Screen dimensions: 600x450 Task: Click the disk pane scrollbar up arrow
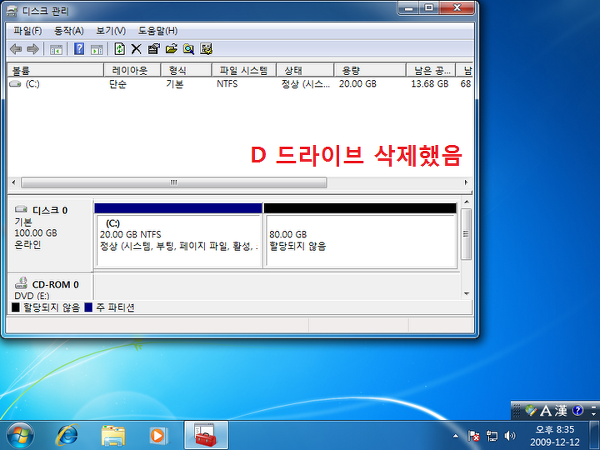tap(466, 202)
